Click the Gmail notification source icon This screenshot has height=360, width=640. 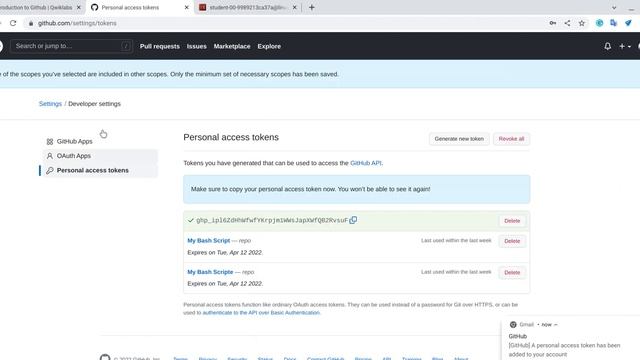click(x=513, y=324)
